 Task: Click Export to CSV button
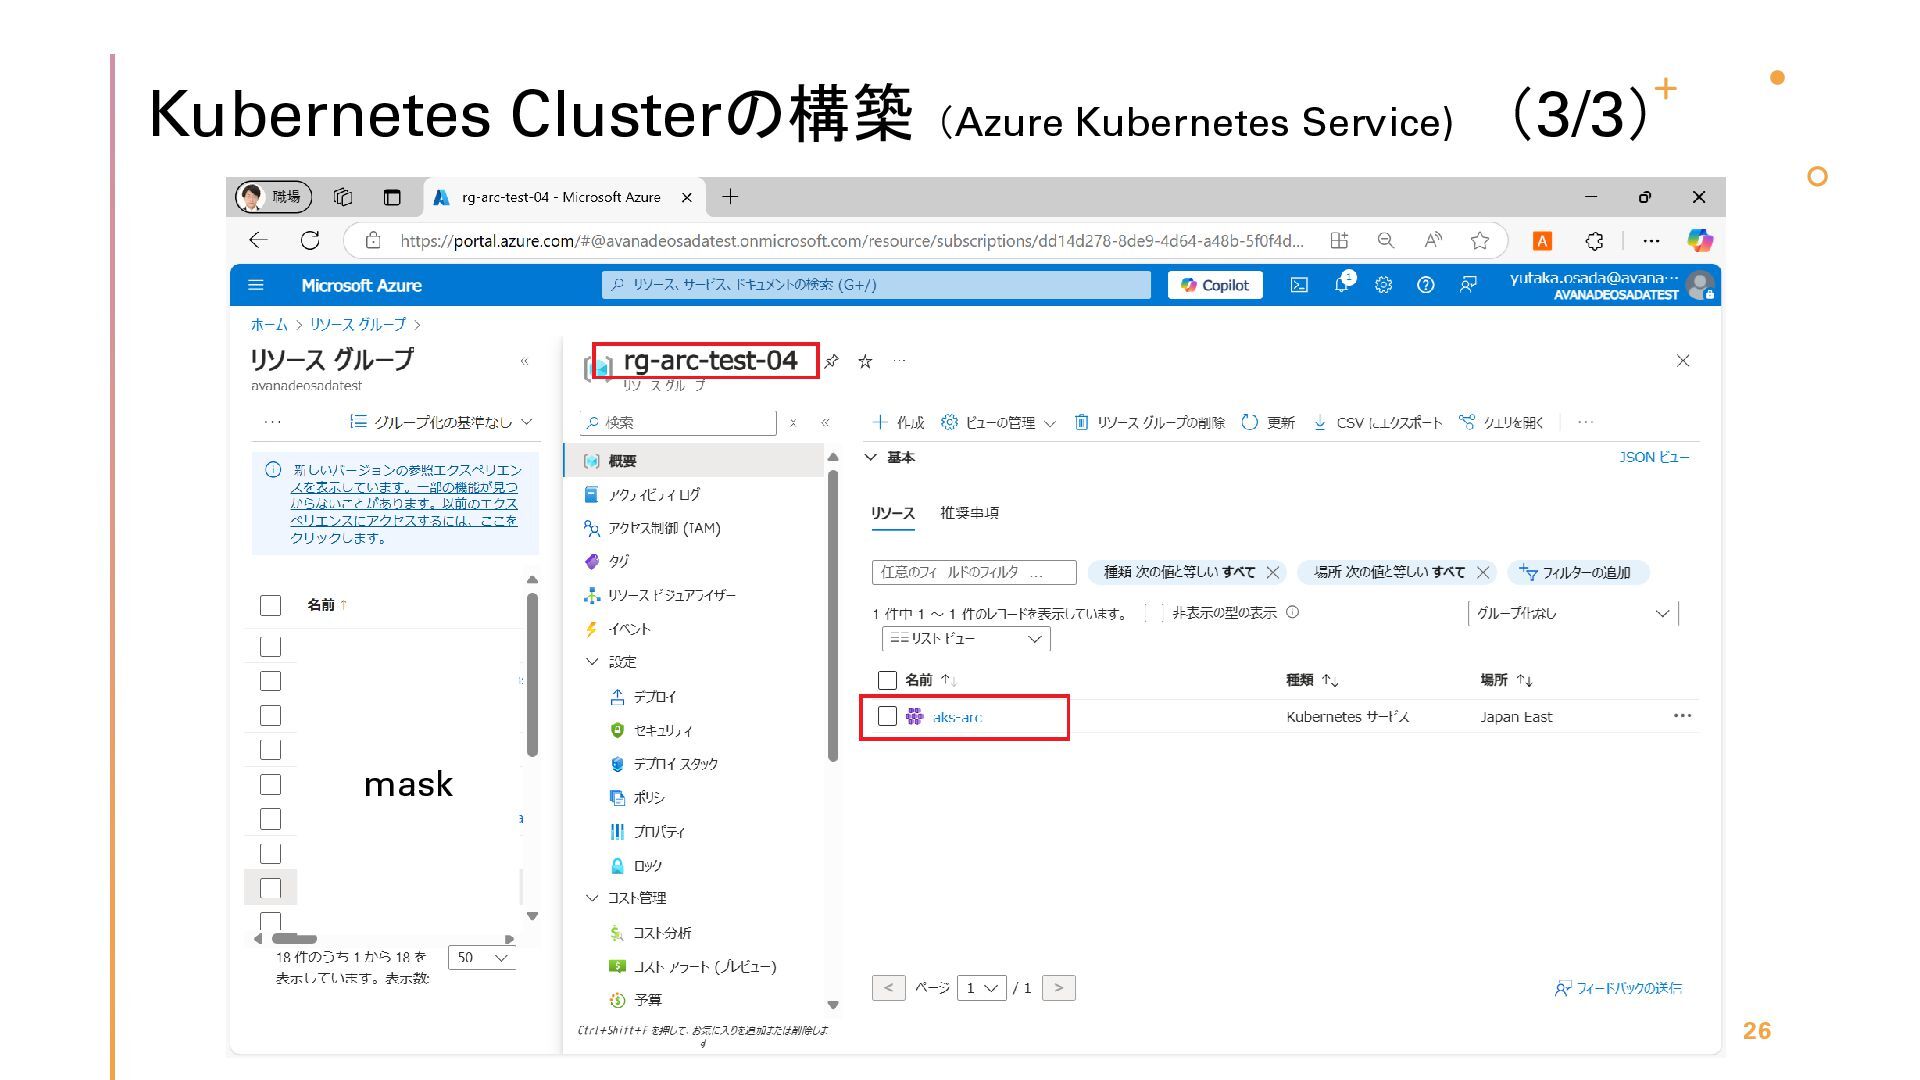coord(1378,423)
